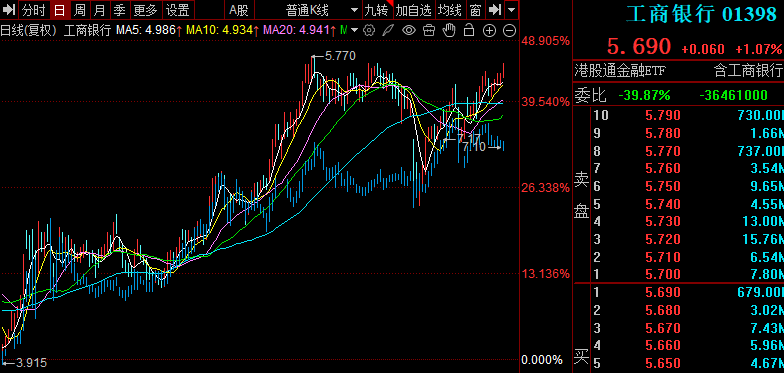Select the 周 weekly period tab
The image size is (784, 373).
[x=79, y=10]
